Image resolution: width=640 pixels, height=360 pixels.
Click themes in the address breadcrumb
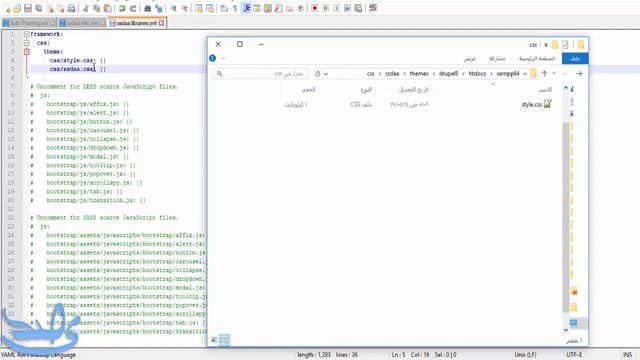pyautogui.click(x=419, y=73)
